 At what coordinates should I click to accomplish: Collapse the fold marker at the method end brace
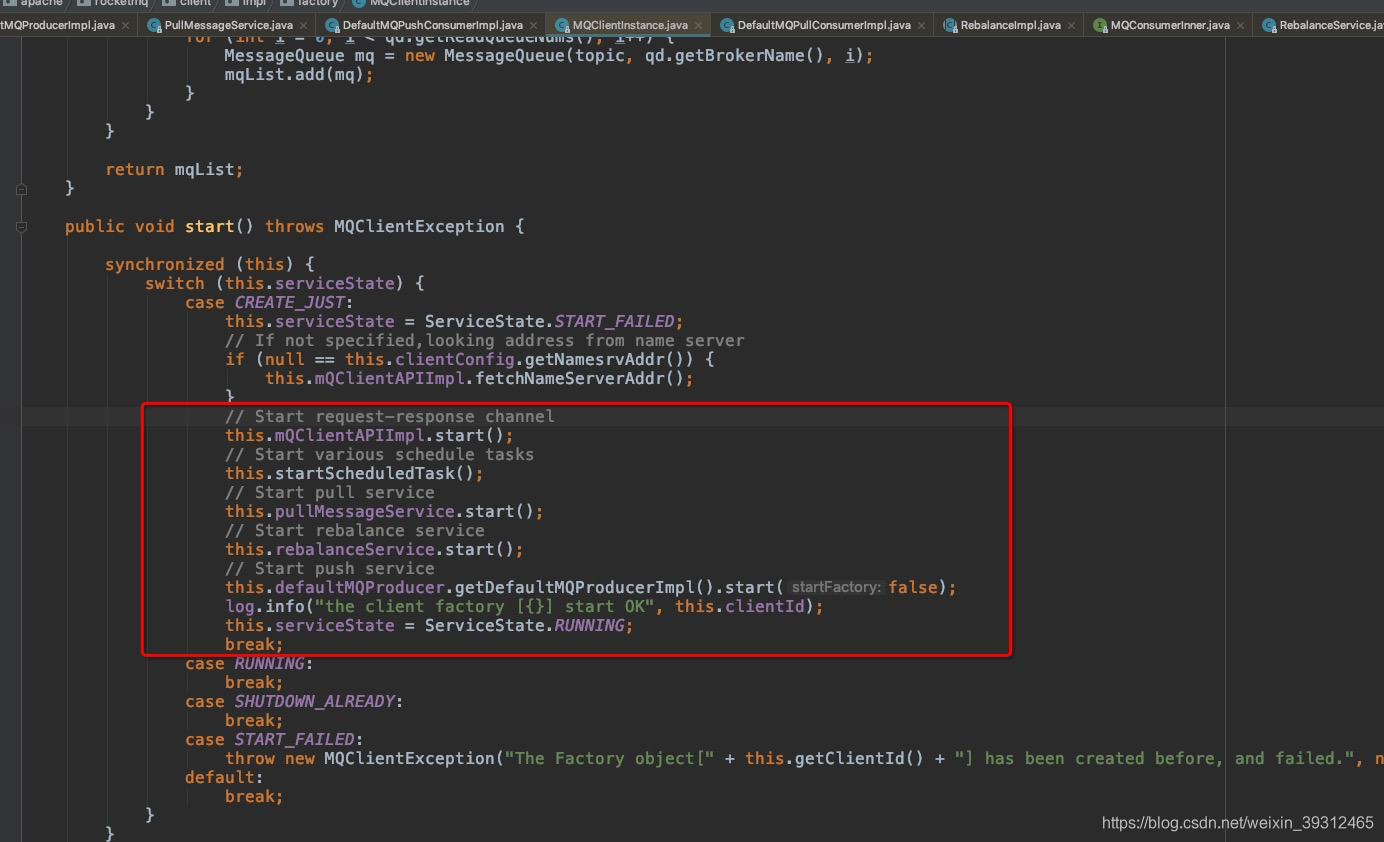click(x=22, y=189)
